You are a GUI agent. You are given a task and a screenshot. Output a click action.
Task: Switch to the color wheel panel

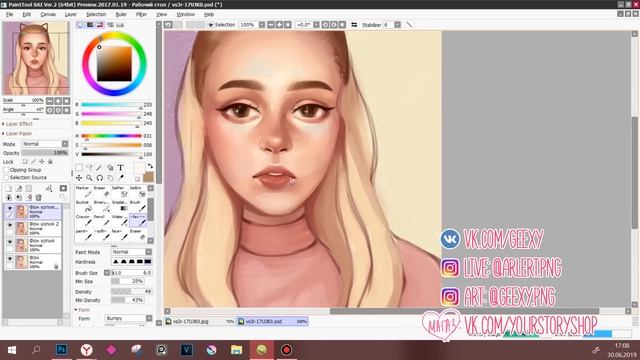(80, 25)
